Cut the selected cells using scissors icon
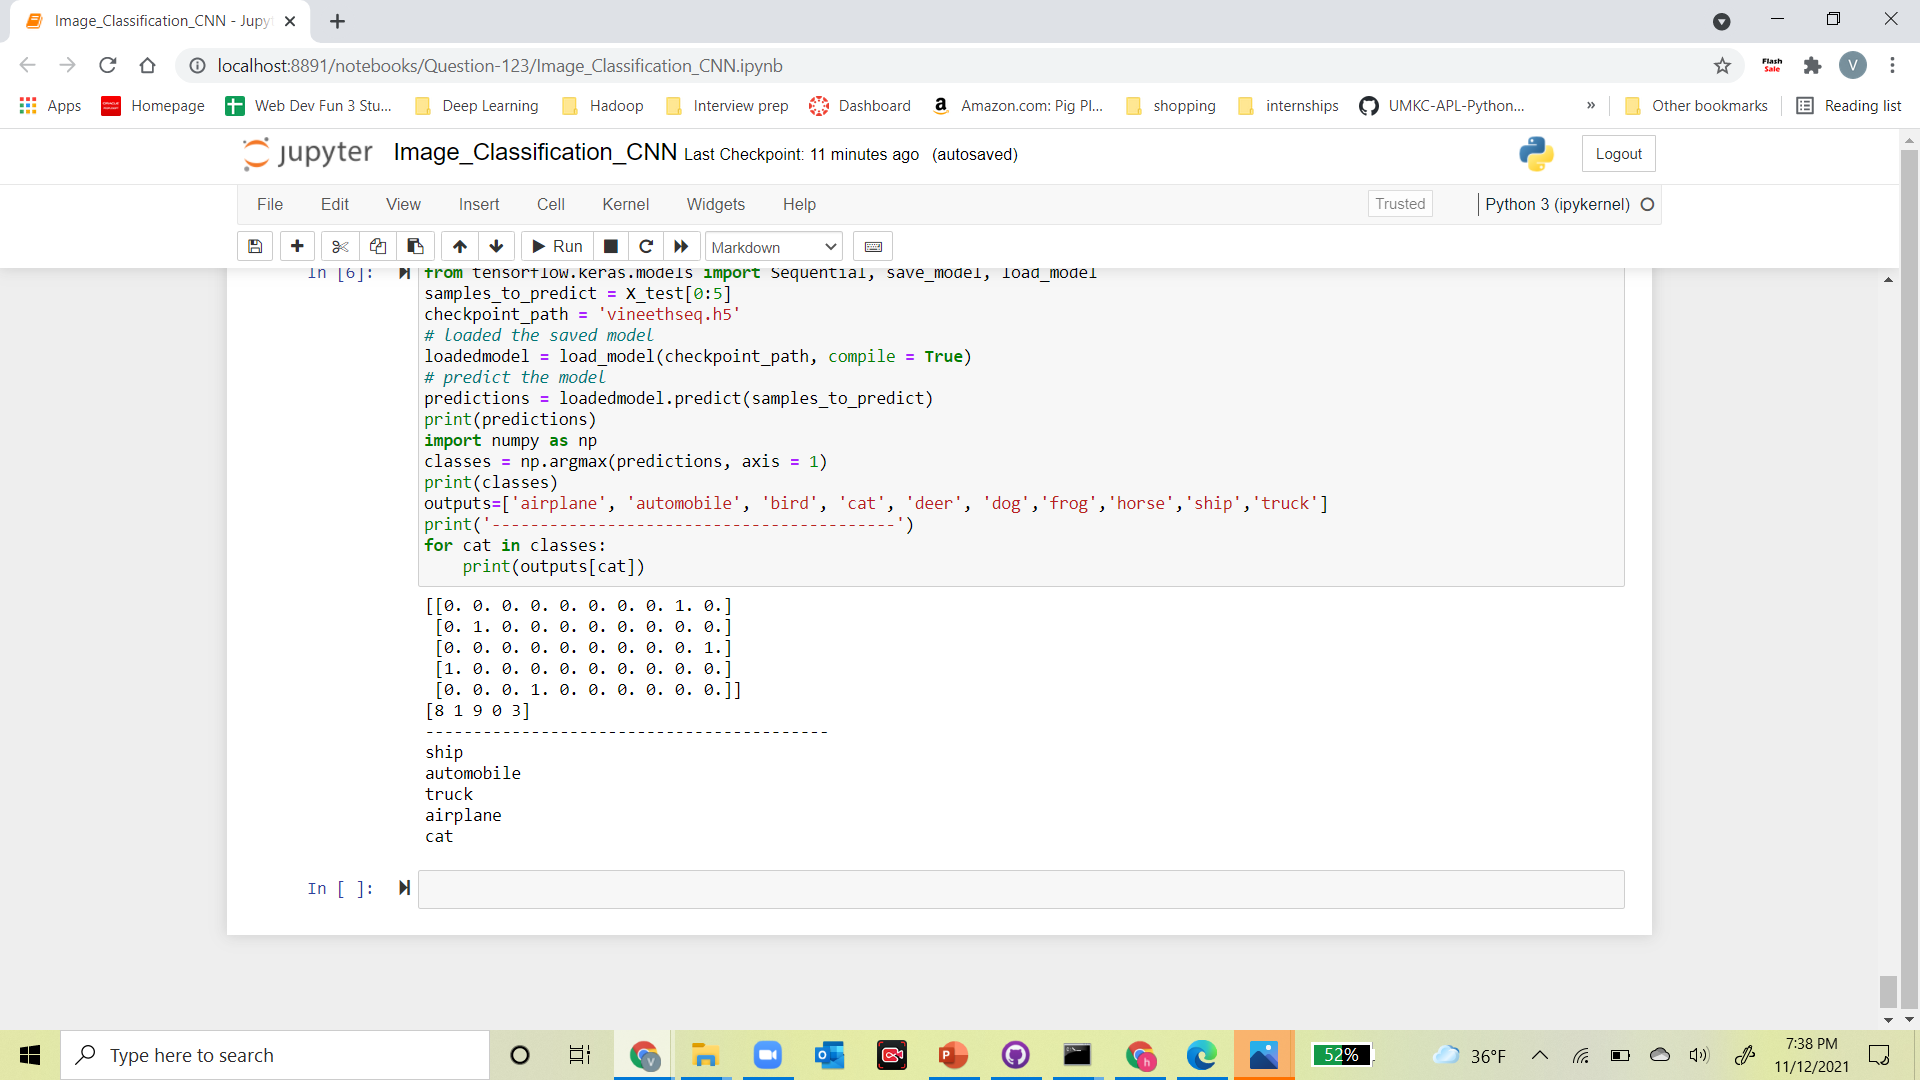 339,246
